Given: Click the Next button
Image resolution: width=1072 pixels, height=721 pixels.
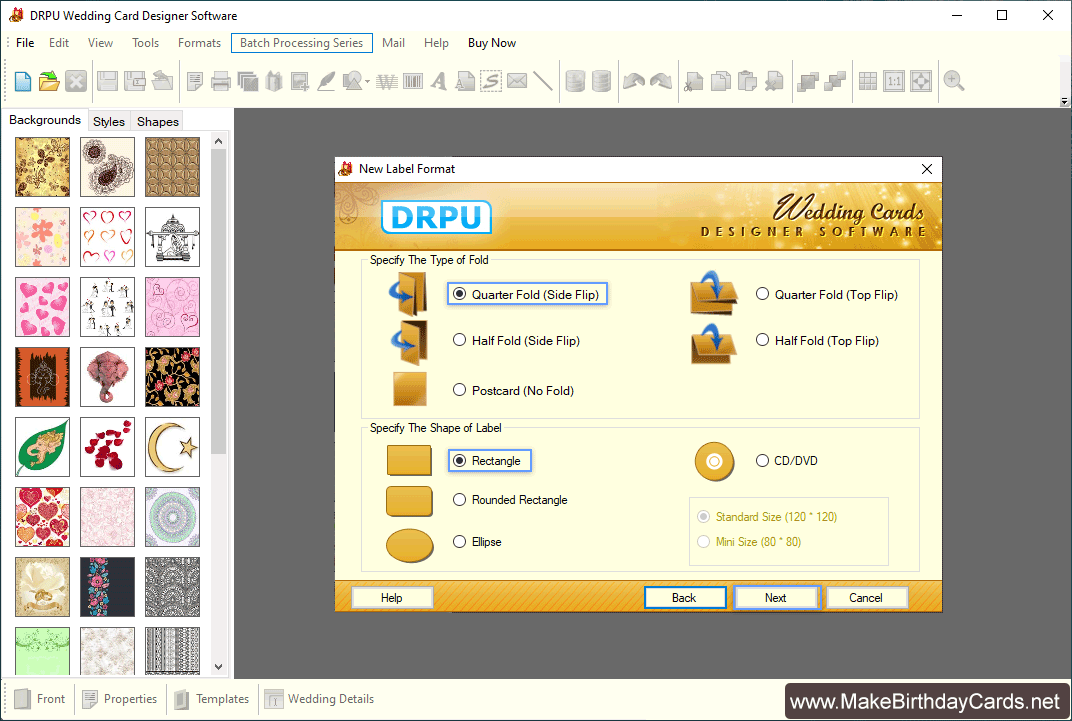Looking at the screenshot, I should point(776,597).
